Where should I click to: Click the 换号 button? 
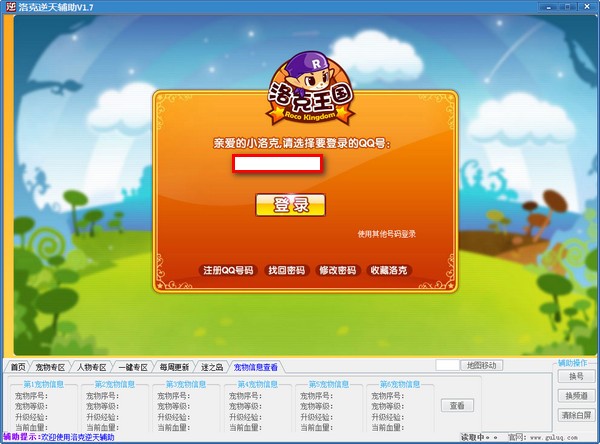coord(576,376)
